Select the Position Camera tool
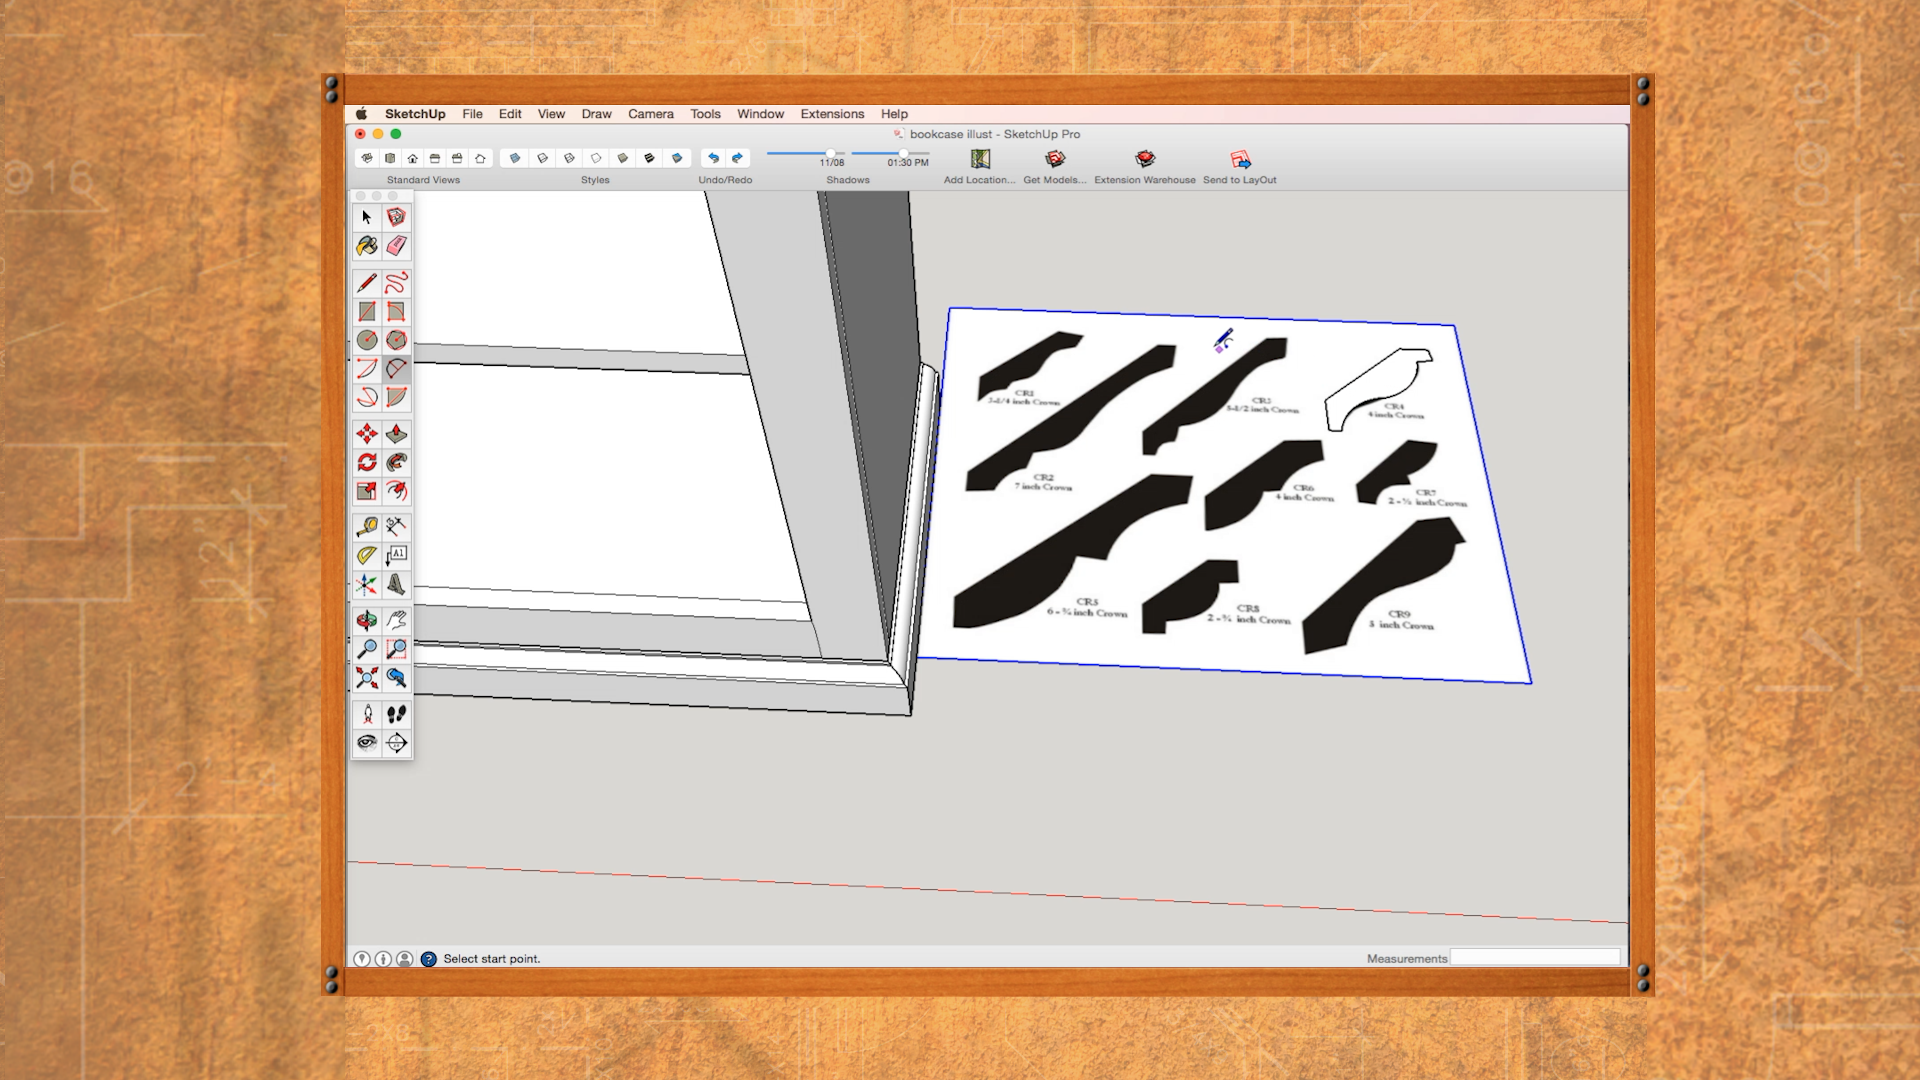Screen dimensions: 1920x1080 pyautogui.click(x=367, y=714)
